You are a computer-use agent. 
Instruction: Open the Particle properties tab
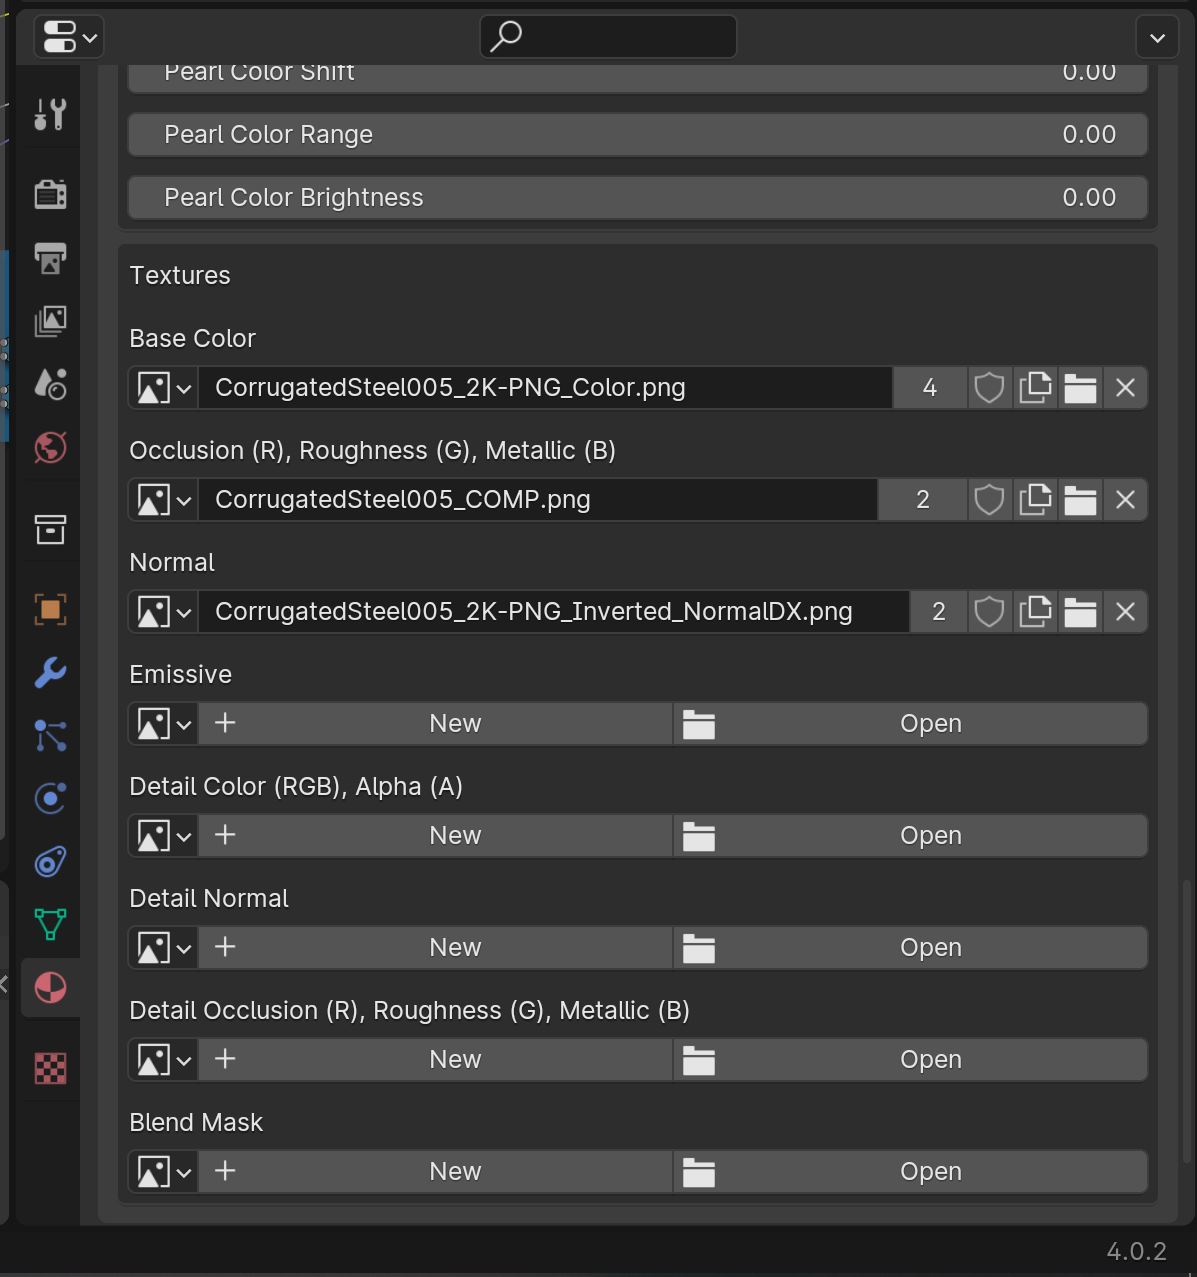[x=50, y=737]
